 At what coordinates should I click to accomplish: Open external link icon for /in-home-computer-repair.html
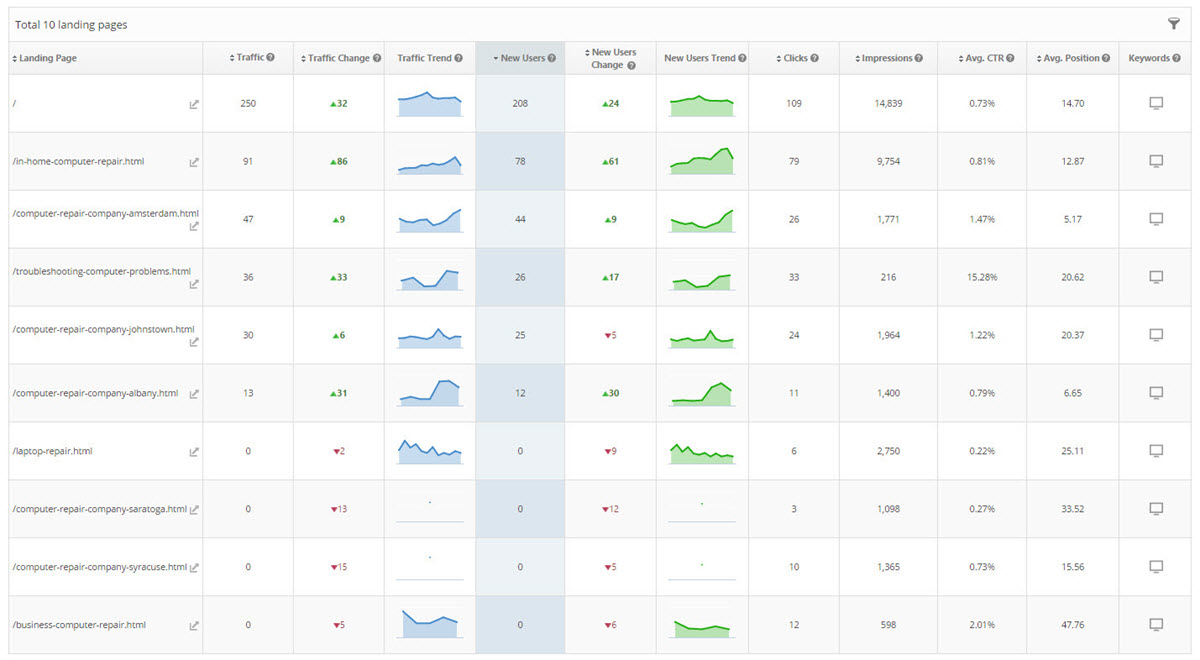[194, 162]
